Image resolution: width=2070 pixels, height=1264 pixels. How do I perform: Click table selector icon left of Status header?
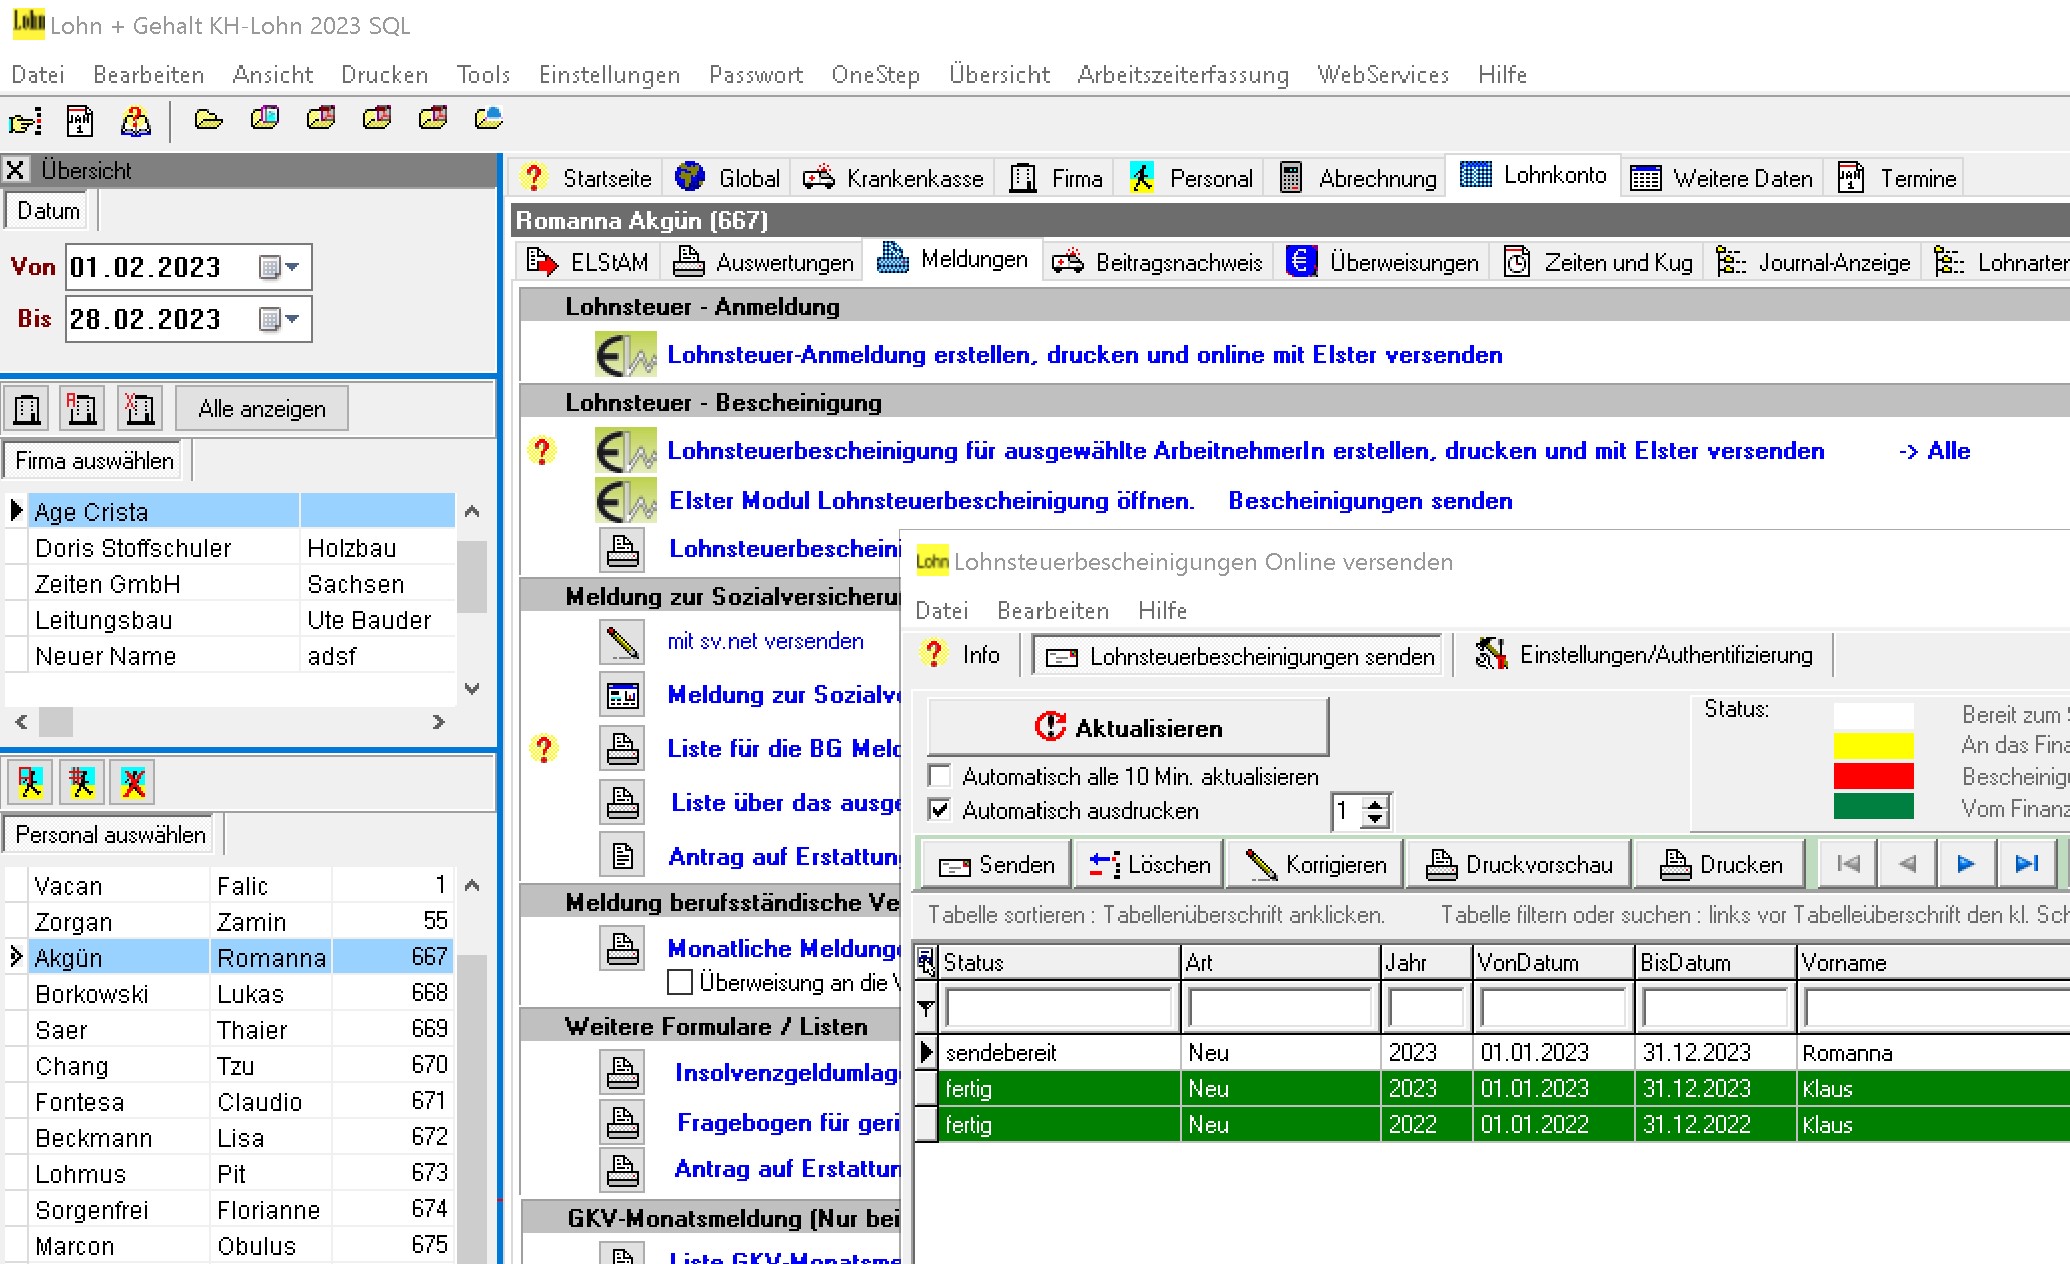pos(926,962)
